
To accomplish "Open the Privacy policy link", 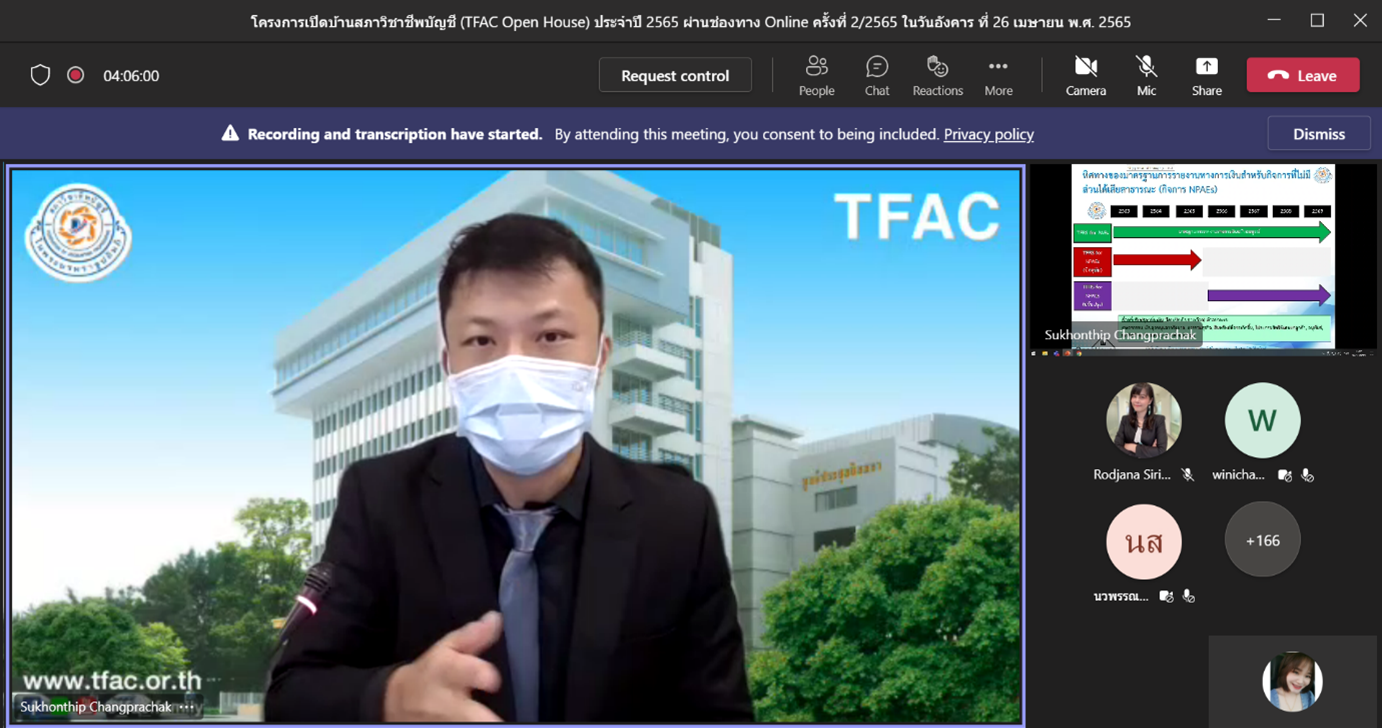I will (x=988, y=134).
